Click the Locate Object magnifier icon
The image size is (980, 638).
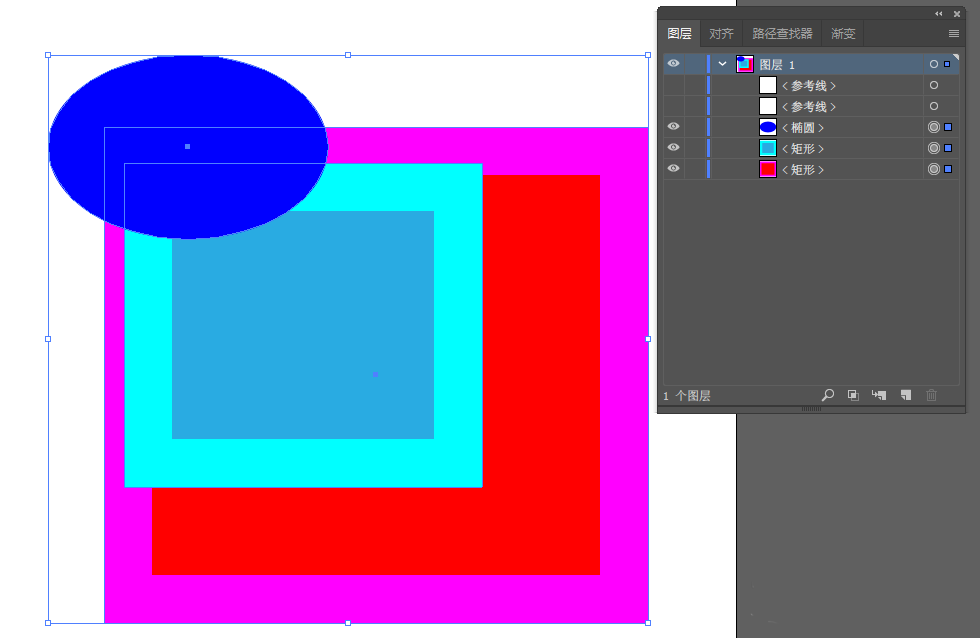pyautogui.click(x=828, y=395)
